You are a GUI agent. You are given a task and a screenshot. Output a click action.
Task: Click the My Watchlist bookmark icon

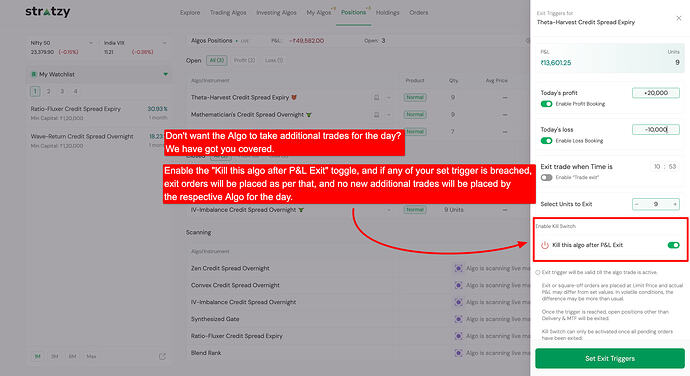(x=33, y=74)
